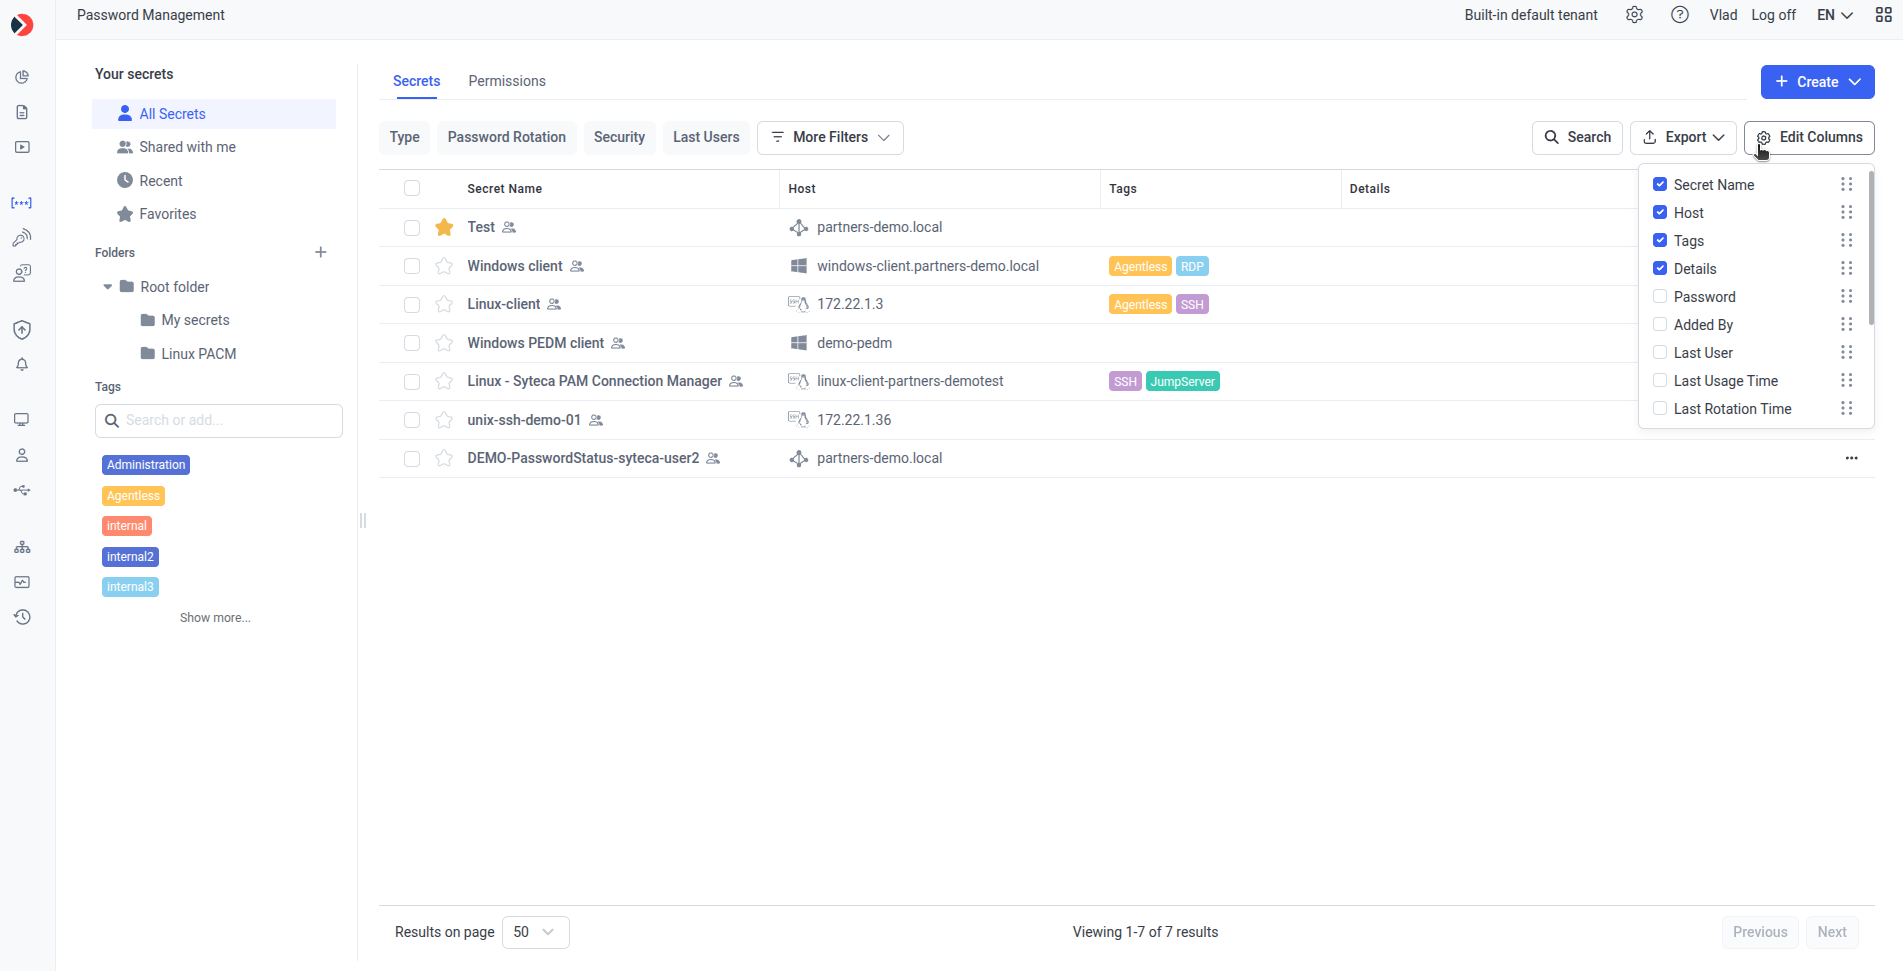Uncheck Details column checkbox
This screenshot has width=1903, height=971.
pos(1660,269)
